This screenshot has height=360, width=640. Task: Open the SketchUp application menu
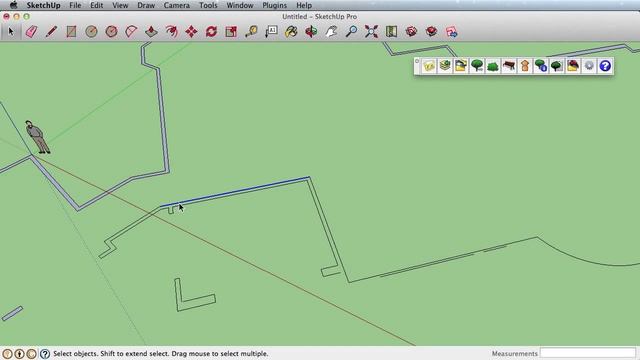[x=43, y=5]
